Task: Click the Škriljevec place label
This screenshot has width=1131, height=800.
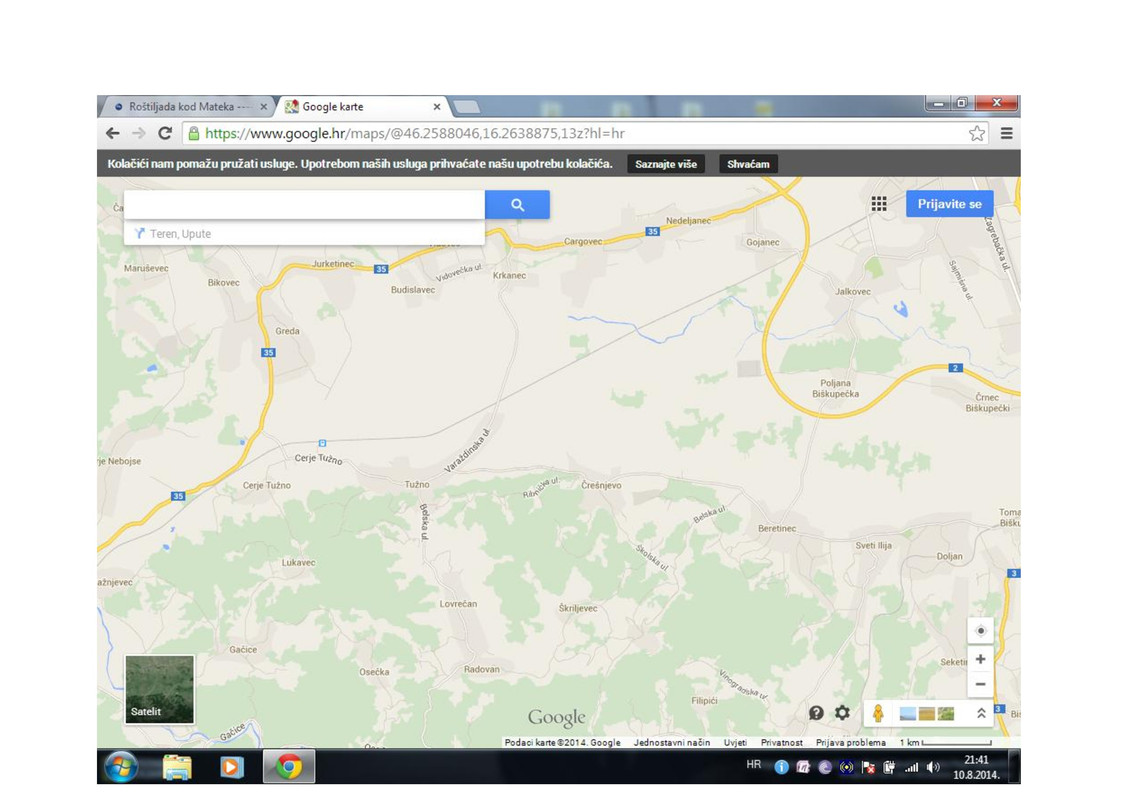Action: (578, 608)
